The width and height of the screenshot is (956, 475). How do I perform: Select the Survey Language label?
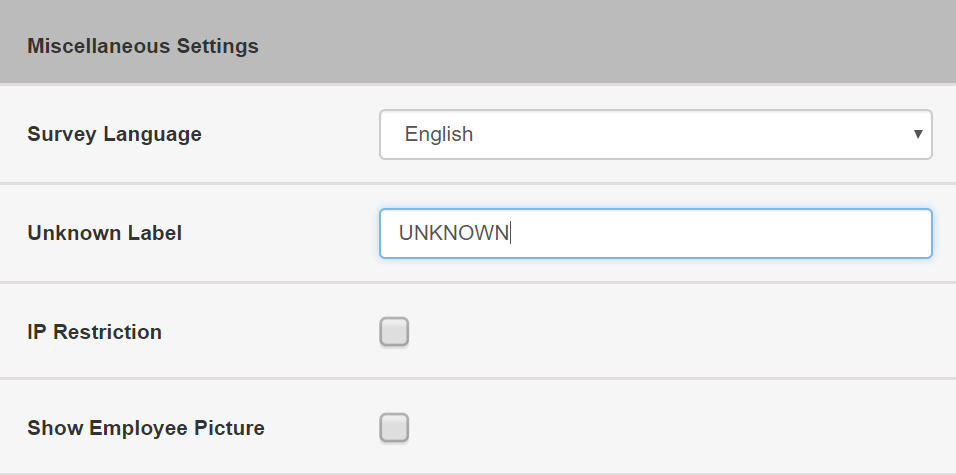point(115,134)
